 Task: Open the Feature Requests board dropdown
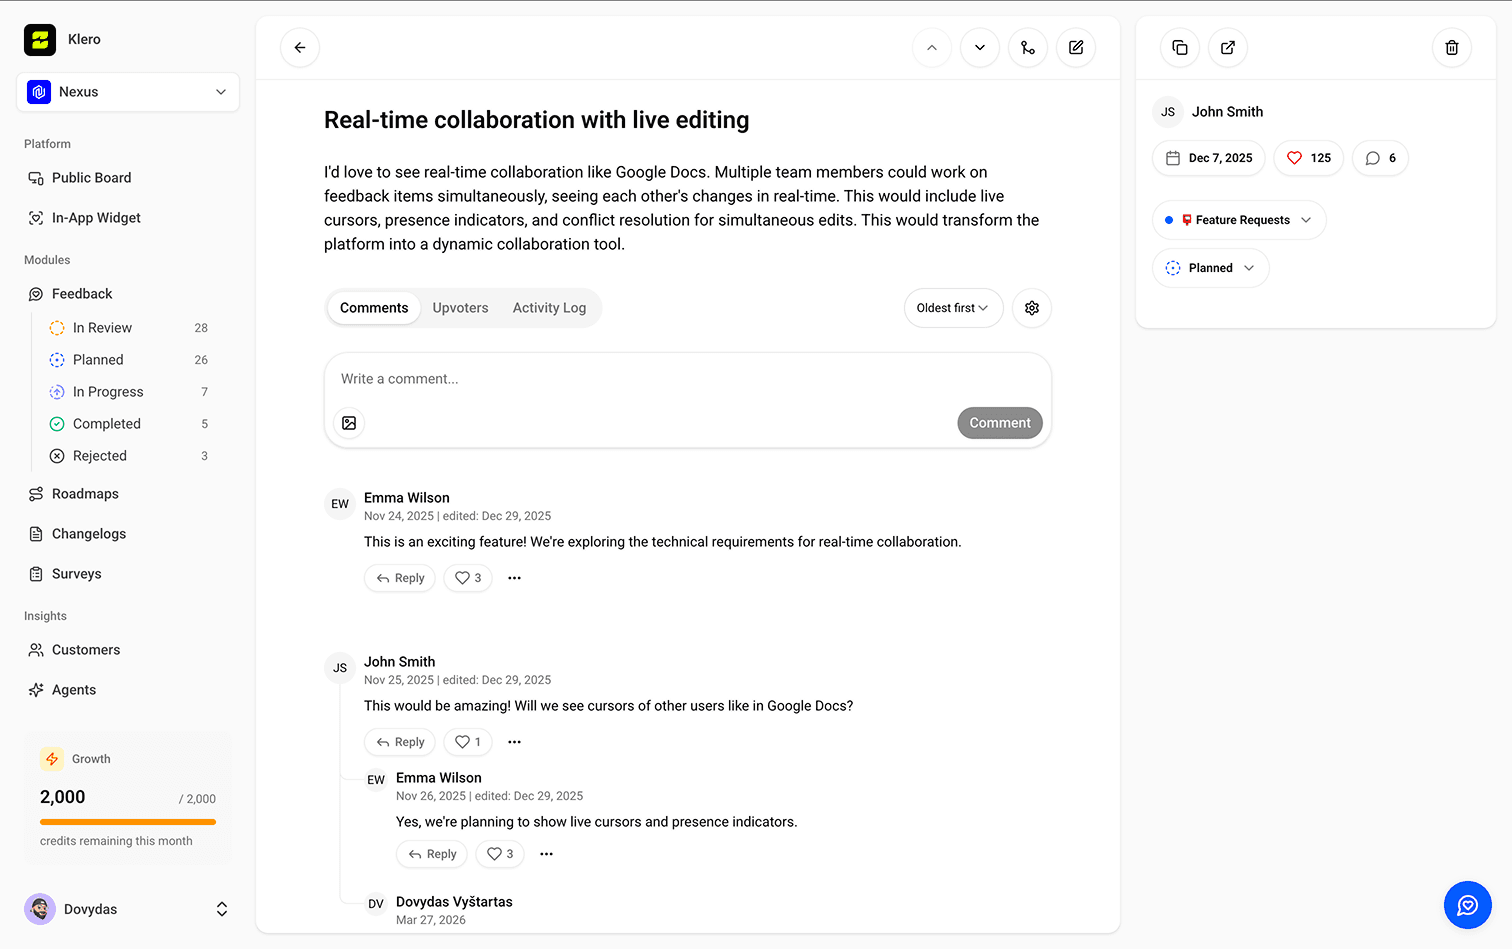1239,220
